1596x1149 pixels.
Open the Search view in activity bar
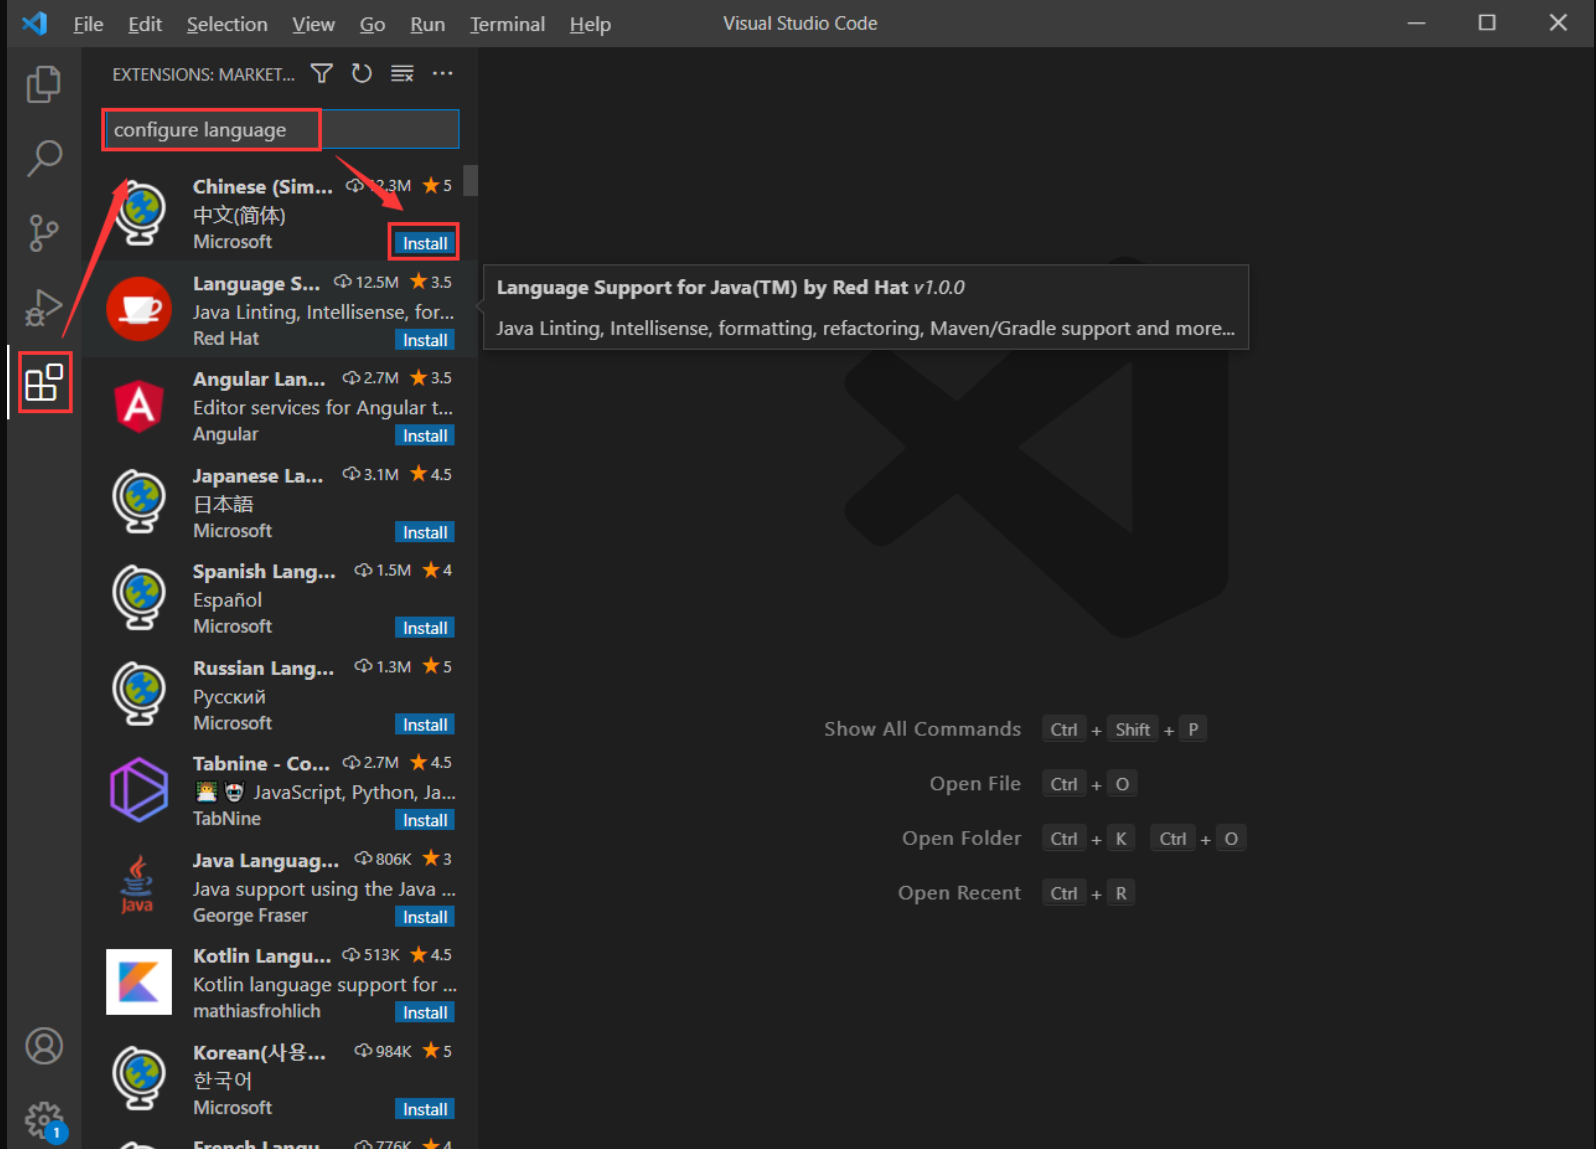tap(44, 158)
